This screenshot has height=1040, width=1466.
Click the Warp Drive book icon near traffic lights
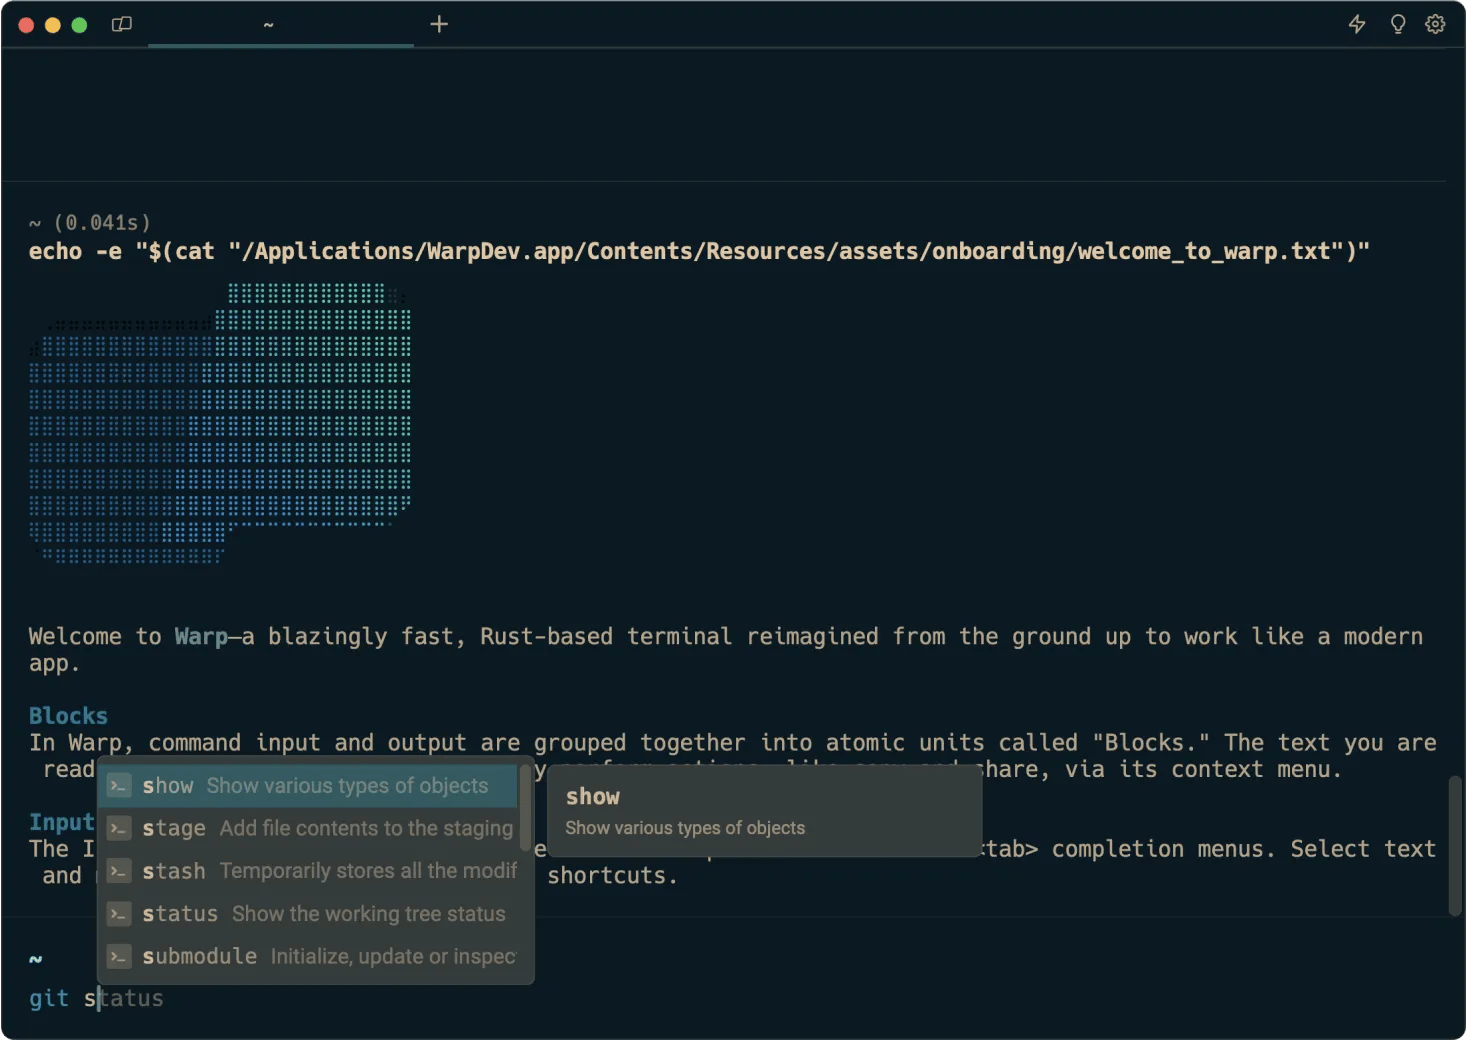coord(121,24)
